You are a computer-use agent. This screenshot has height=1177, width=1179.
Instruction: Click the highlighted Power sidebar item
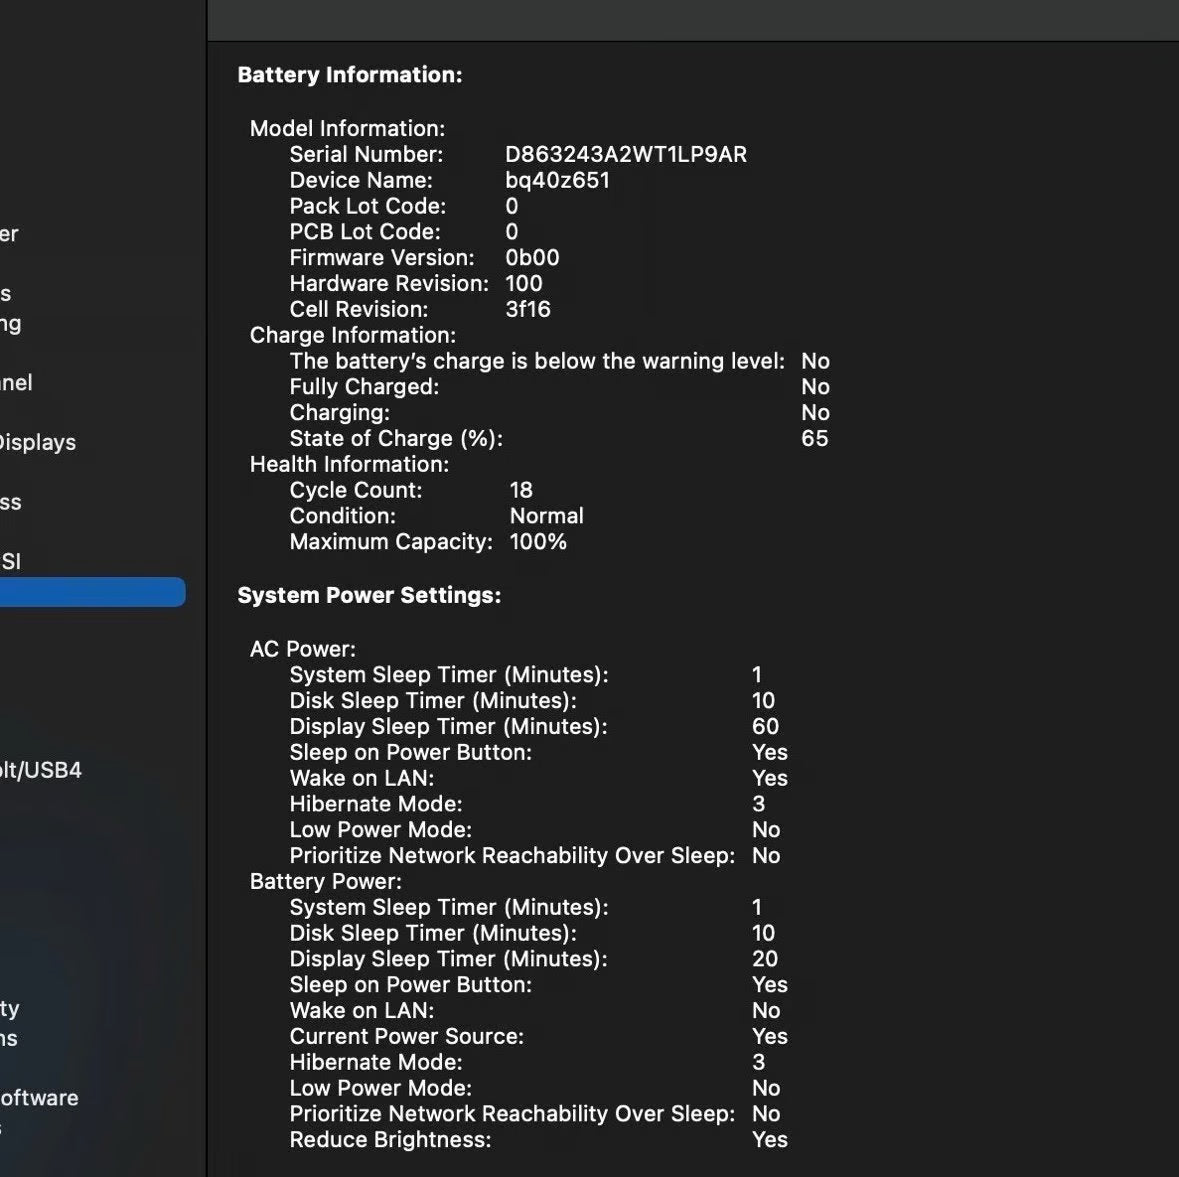[x=92, y=592]
